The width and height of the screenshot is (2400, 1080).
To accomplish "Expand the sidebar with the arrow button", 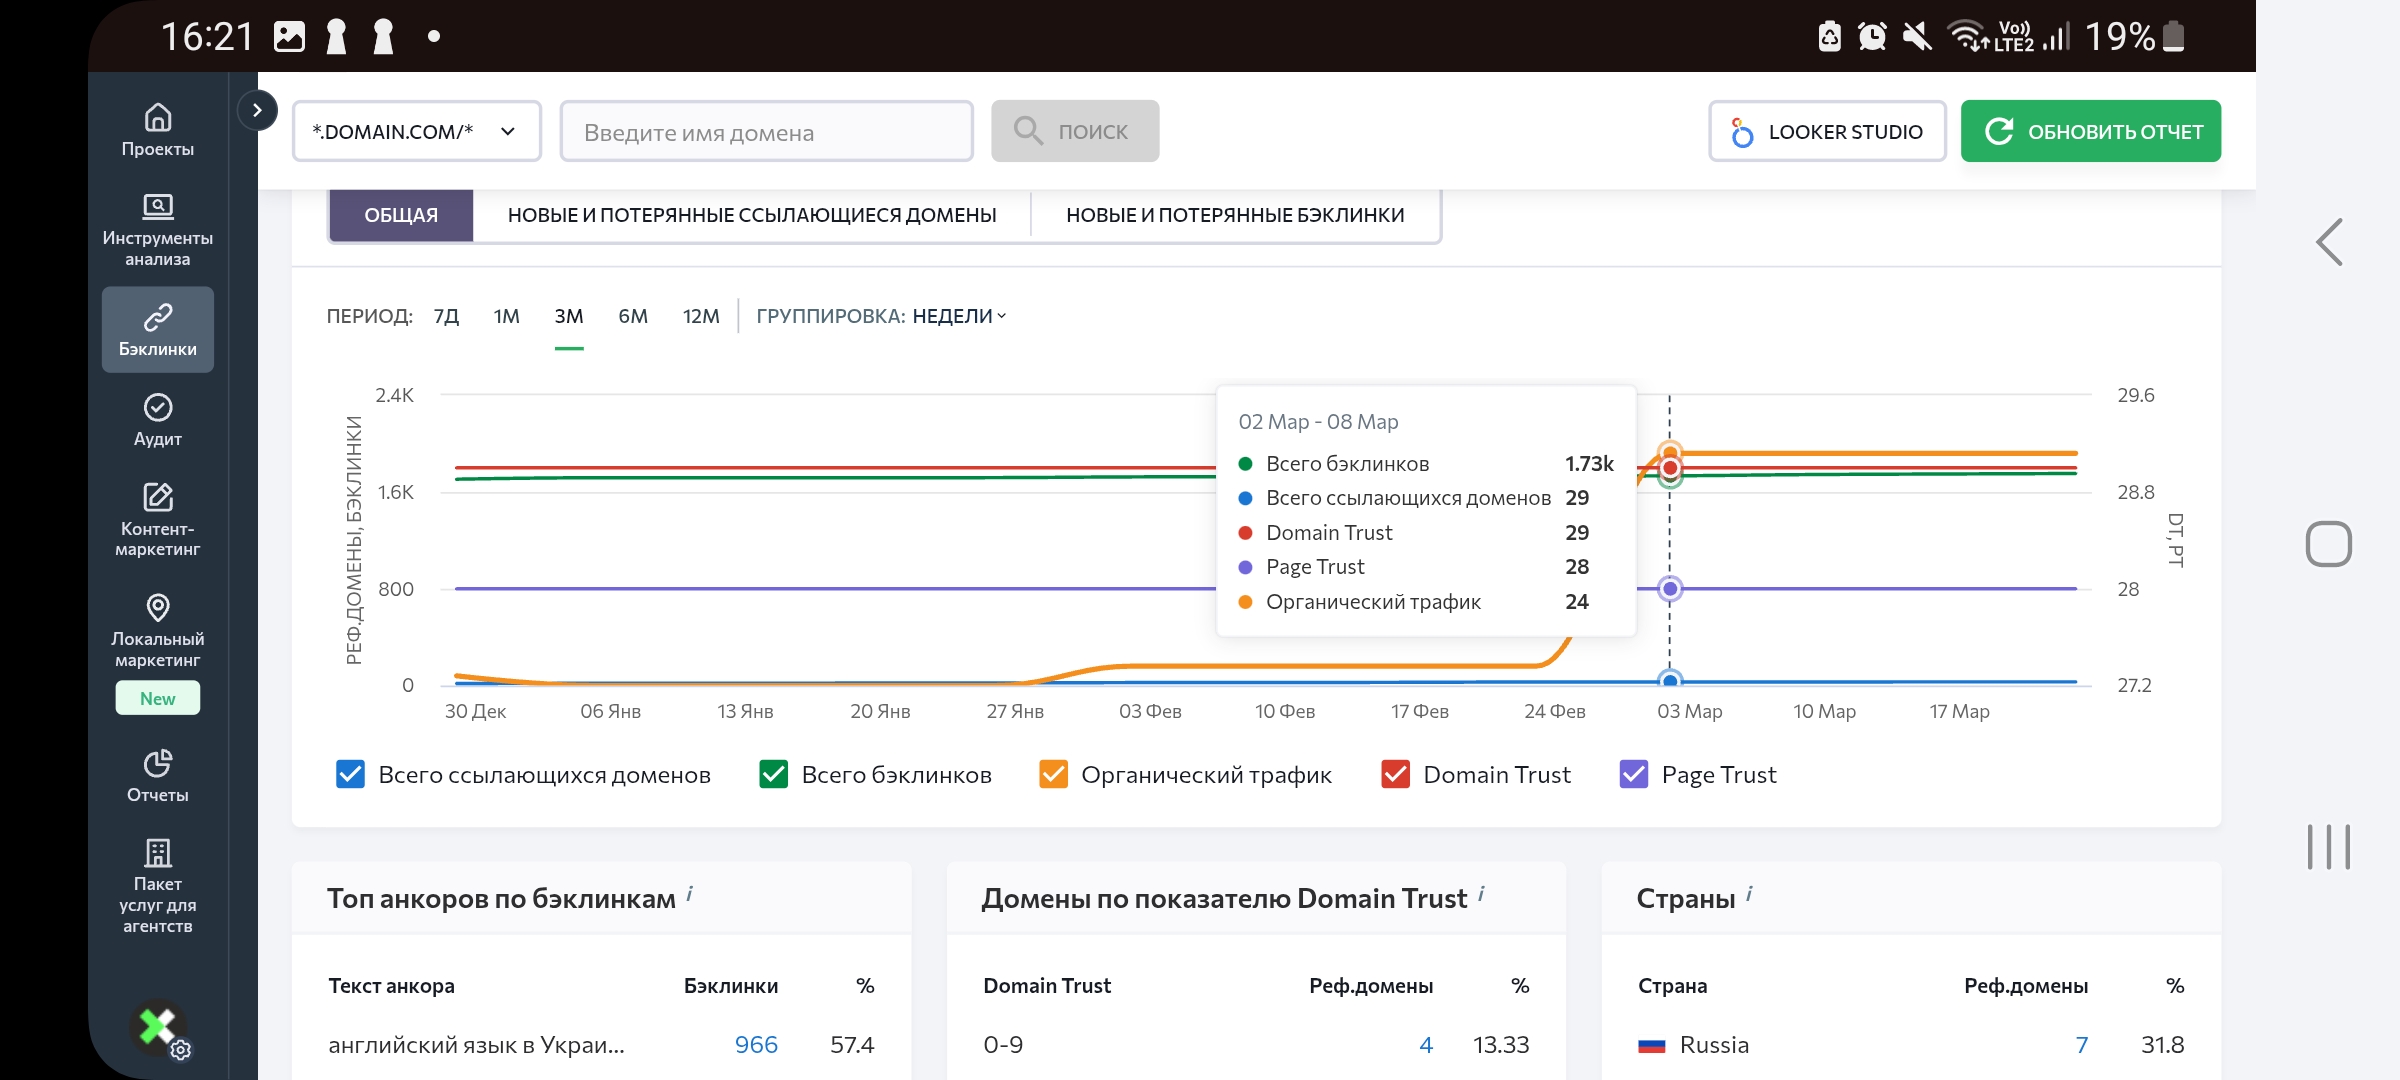I will click(x=257, y=110).
